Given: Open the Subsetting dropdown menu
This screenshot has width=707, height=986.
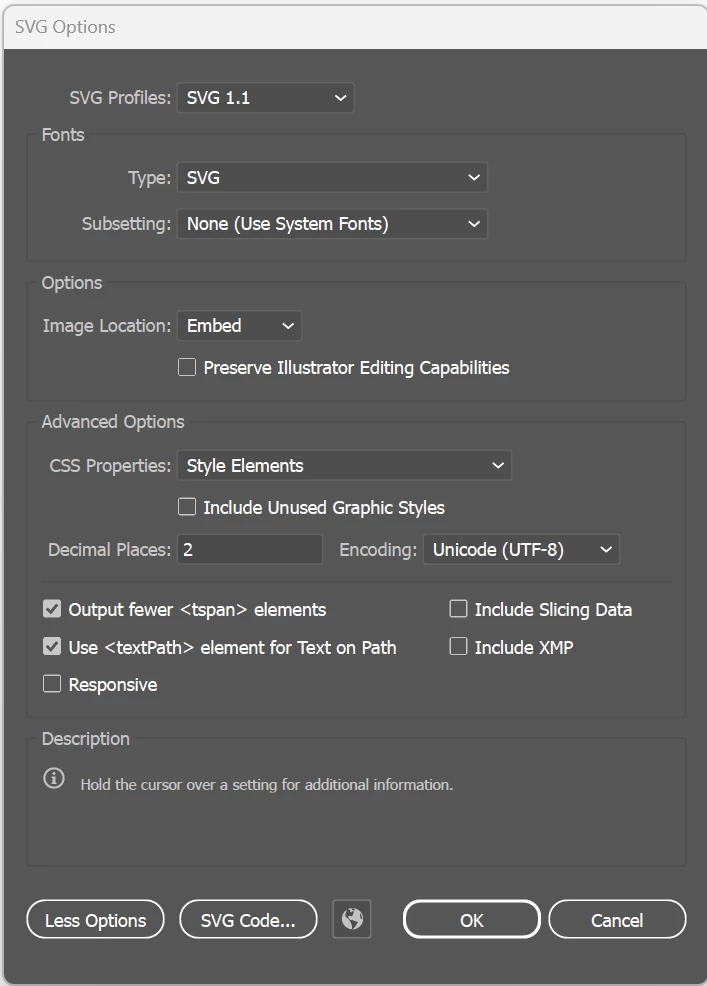Looking at the screenshot, I should [332, 224].
